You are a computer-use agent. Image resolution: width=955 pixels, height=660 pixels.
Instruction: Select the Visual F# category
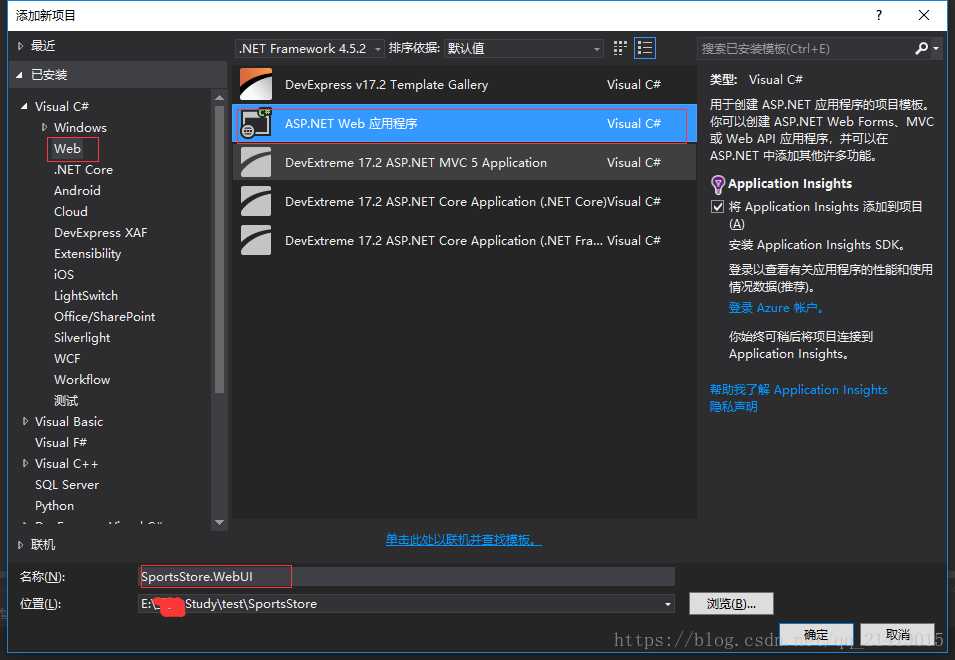(x=61, y=443)
